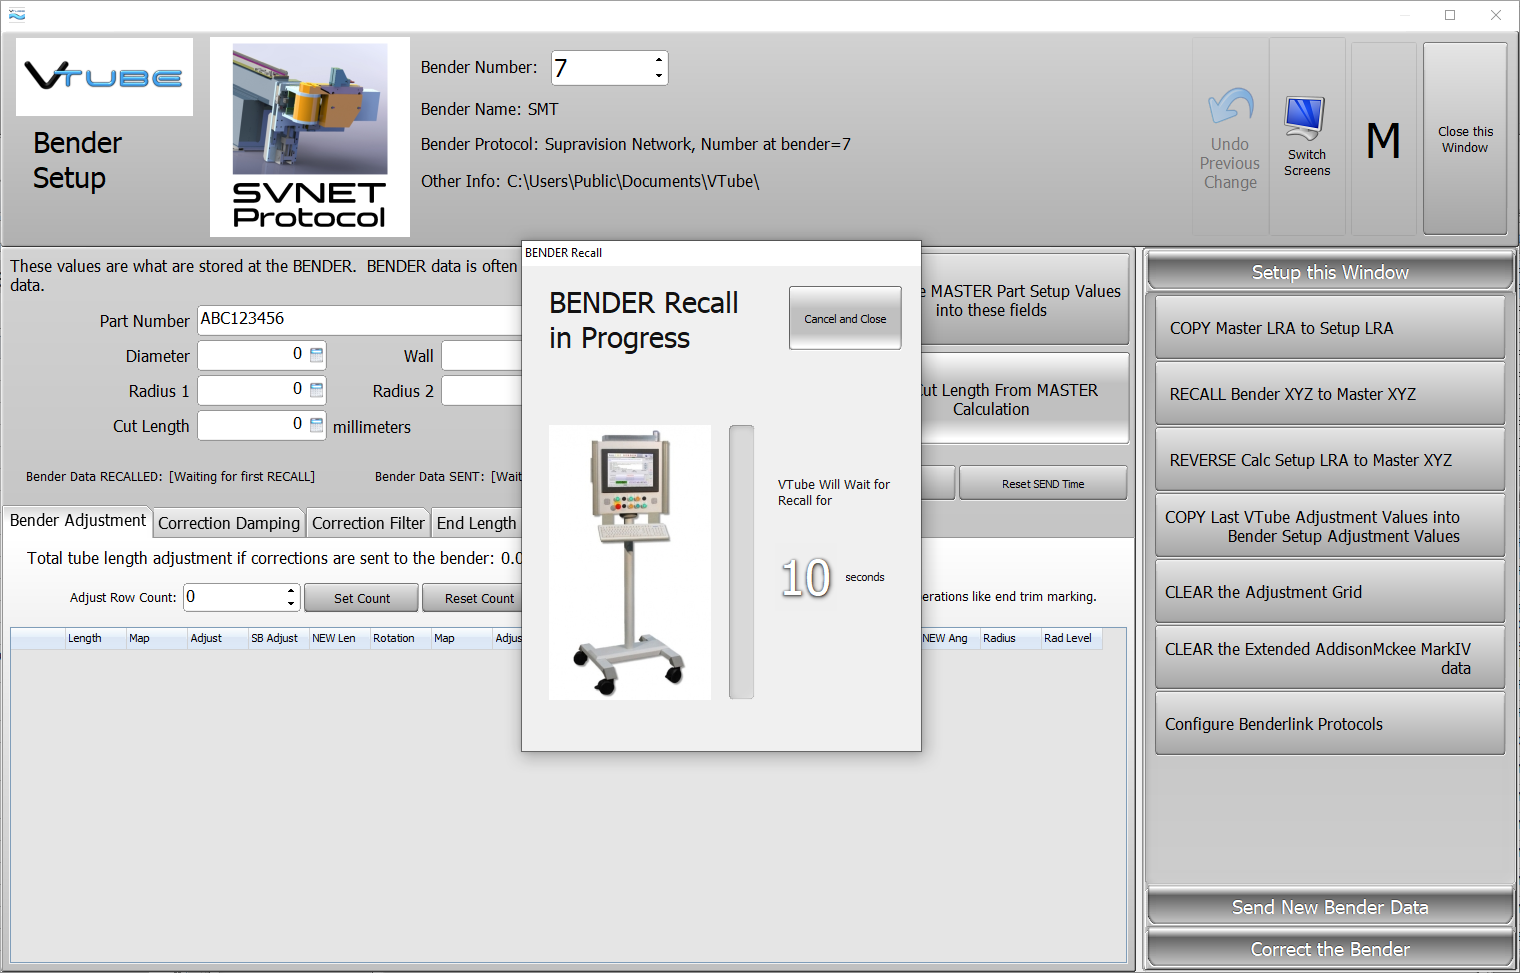Viewport: 1520px width, 973px height.
Task: Open calculator icon in Cut Length field
Action: coord(316,425)
